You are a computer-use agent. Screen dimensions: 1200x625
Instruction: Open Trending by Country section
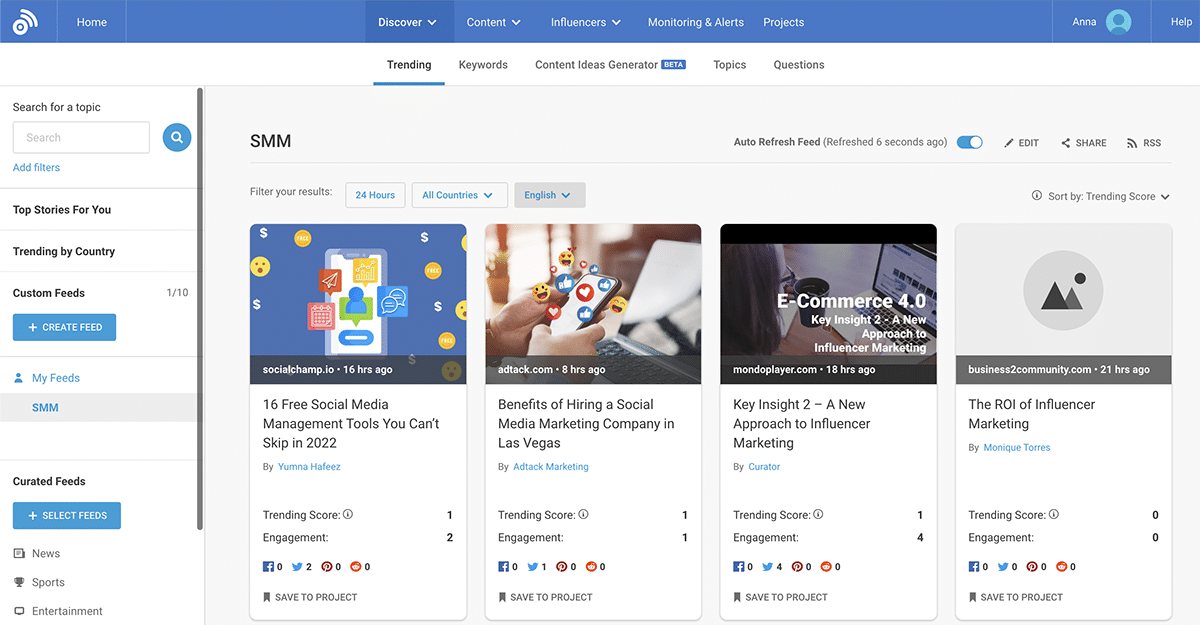point(64,252)
